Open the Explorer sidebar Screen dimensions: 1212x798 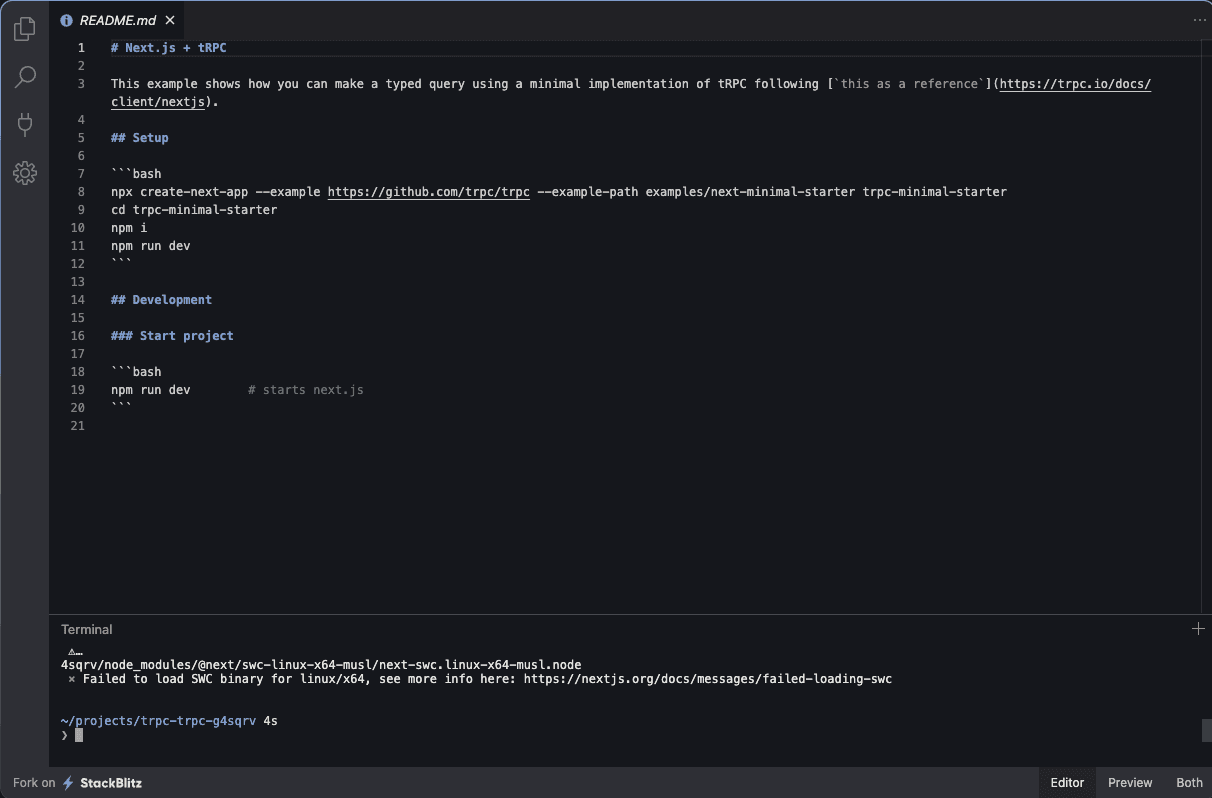coord(24,28)
